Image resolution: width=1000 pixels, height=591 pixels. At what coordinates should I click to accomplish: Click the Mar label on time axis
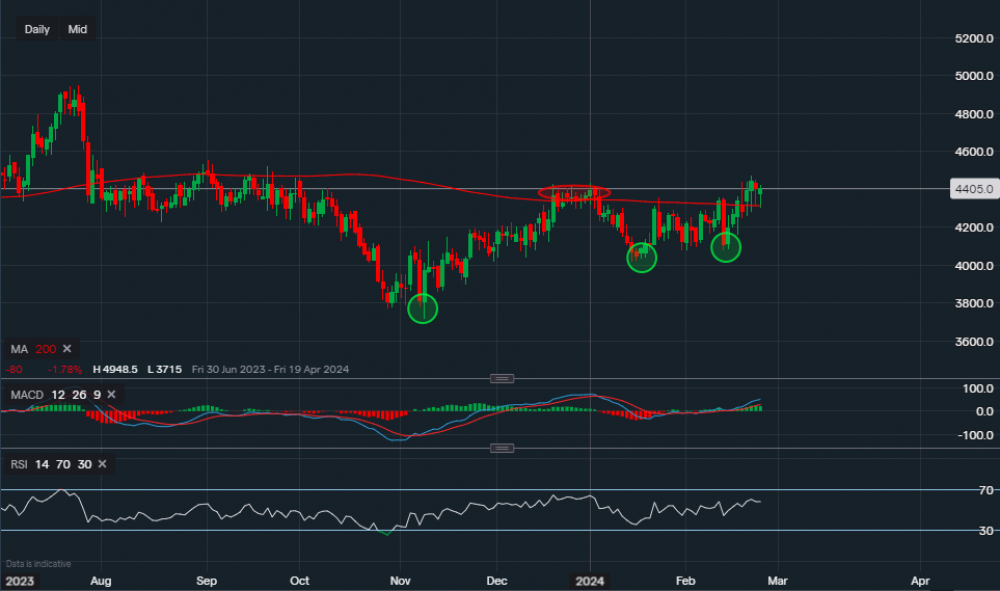coord(778,580)
